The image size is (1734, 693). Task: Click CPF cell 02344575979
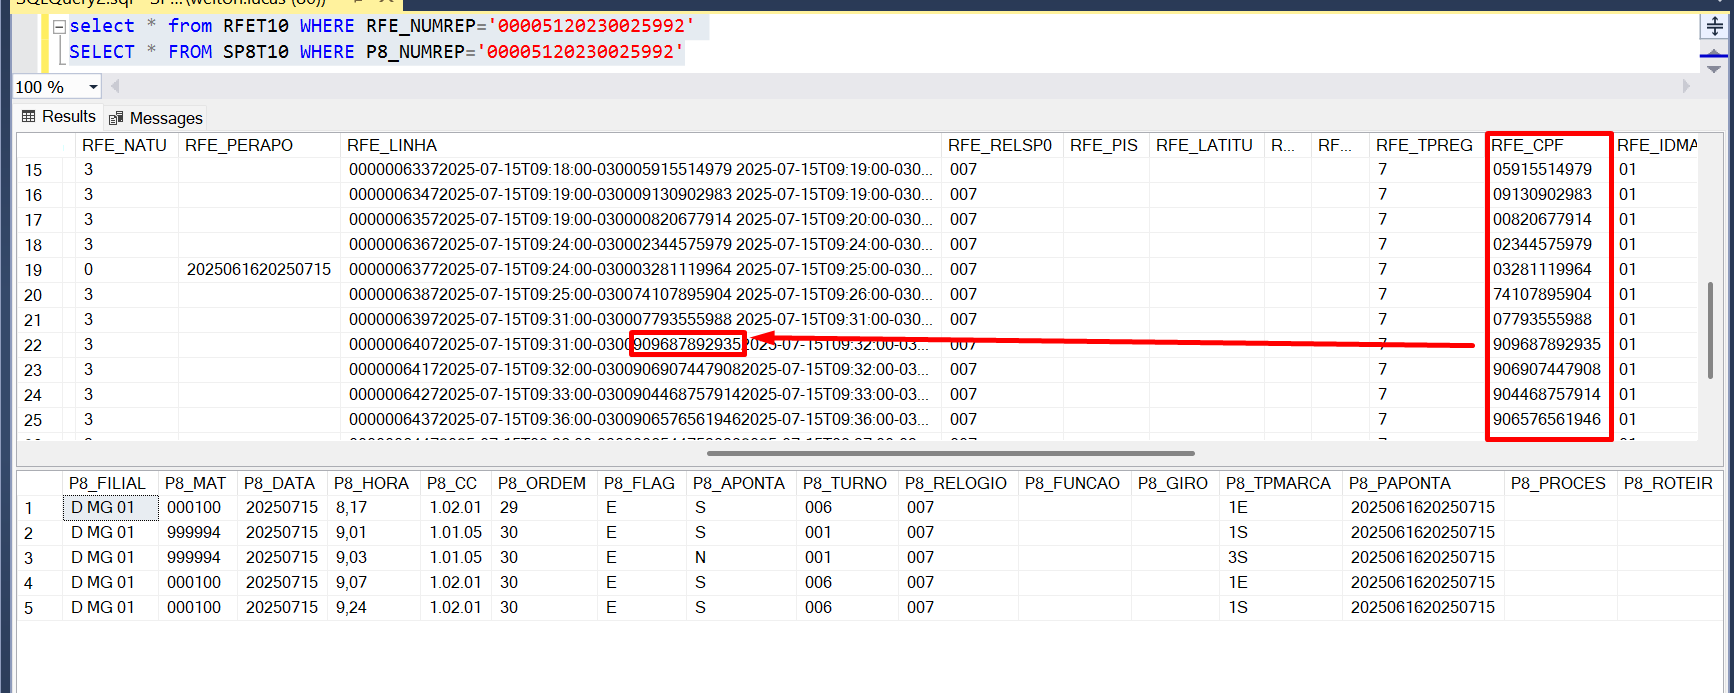click(1548, 245)
